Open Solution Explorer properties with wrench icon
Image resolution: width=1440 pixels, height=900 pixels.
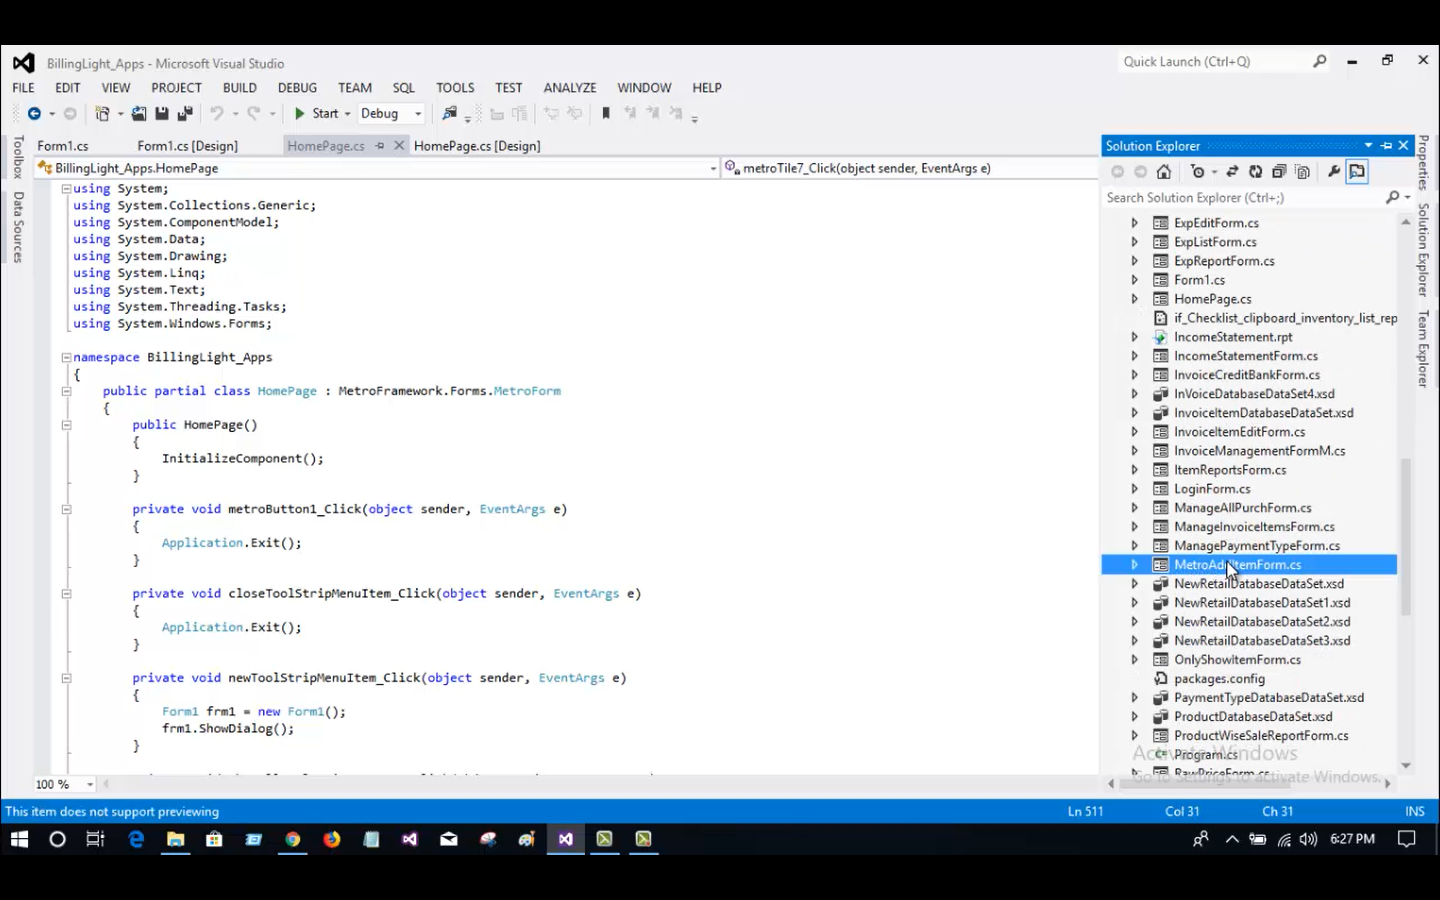click(x=1335, y=171)
